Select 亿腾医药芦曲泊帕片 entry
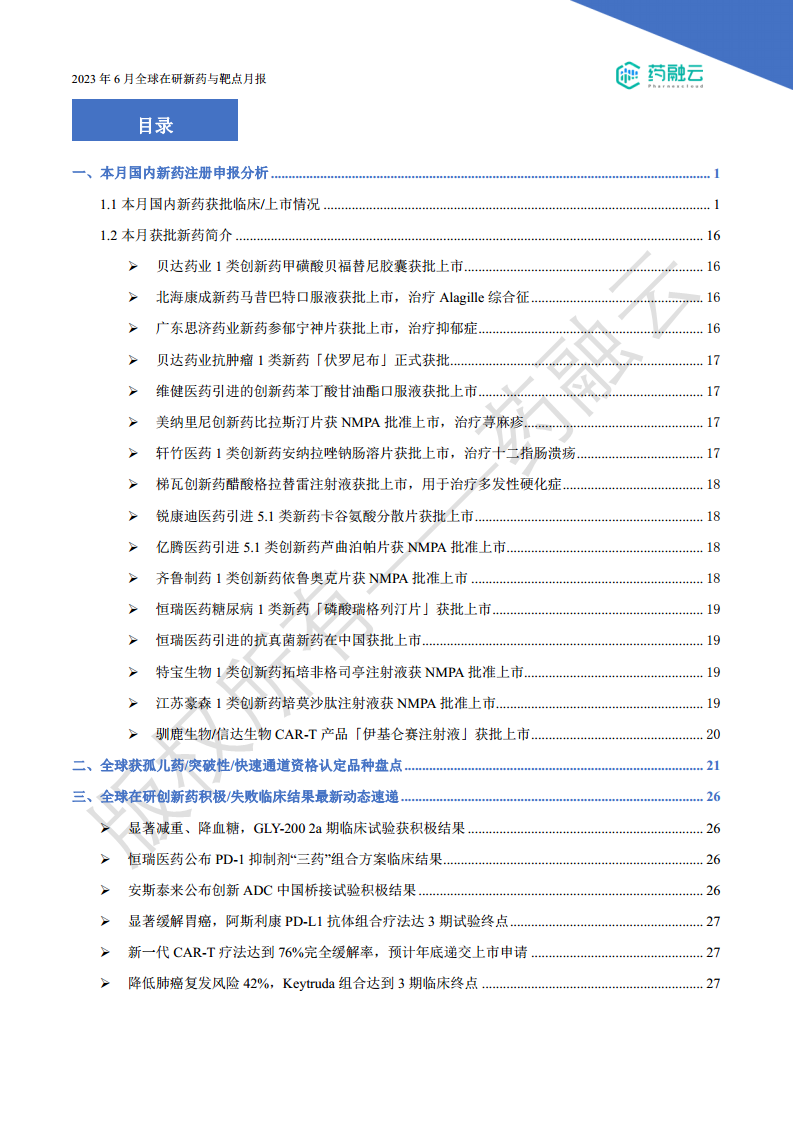The height and width of the screenshot is (1122, 793). [424, 547]
